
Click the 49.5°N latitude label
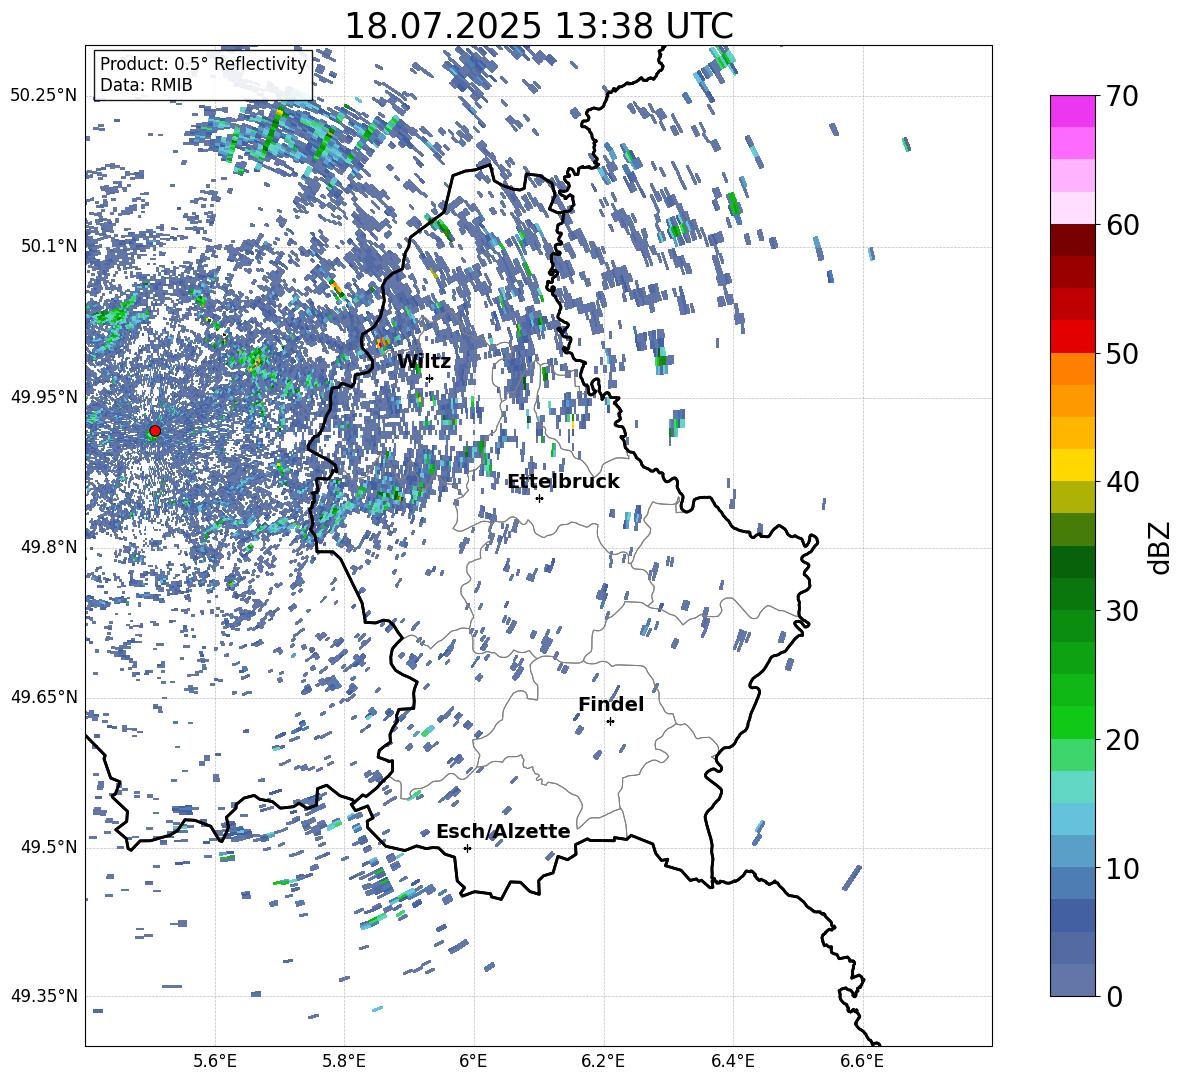click(x=49, y=847)
